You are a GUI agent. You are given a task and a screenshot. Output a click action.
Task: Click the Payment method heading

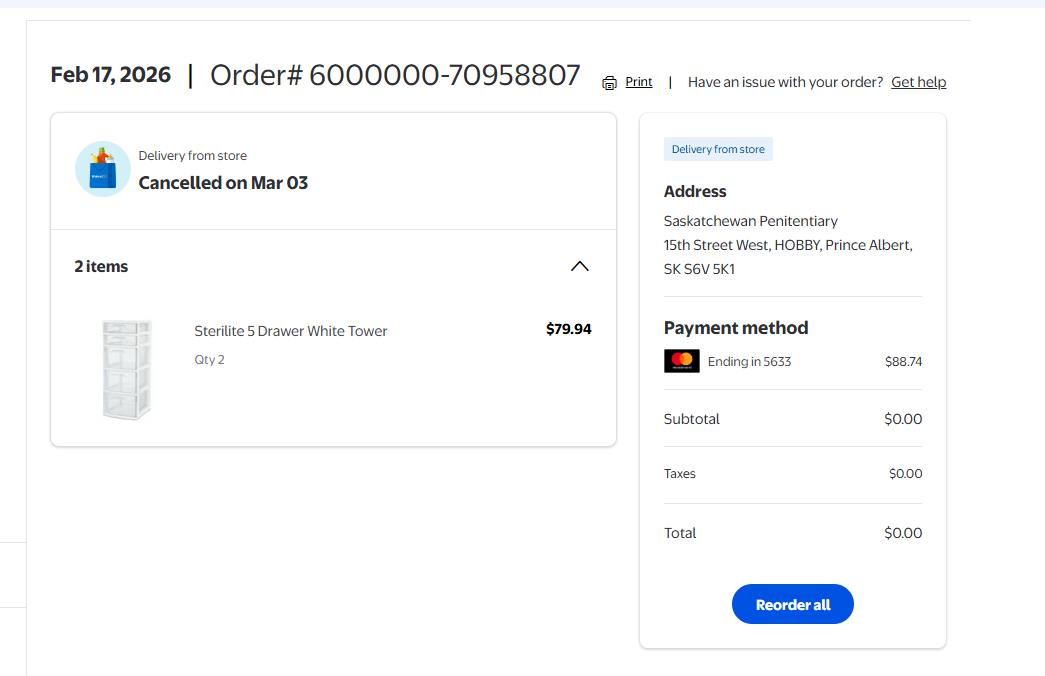tap(736, 328)
